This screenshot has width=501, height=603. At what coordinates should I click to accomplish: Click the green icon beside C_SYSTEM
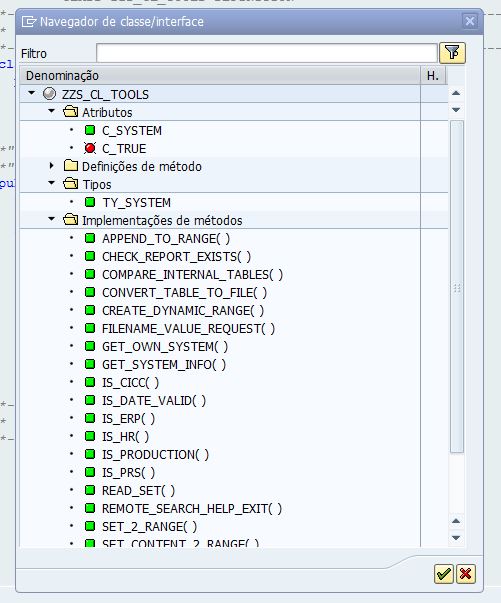[x=90, y=130]
